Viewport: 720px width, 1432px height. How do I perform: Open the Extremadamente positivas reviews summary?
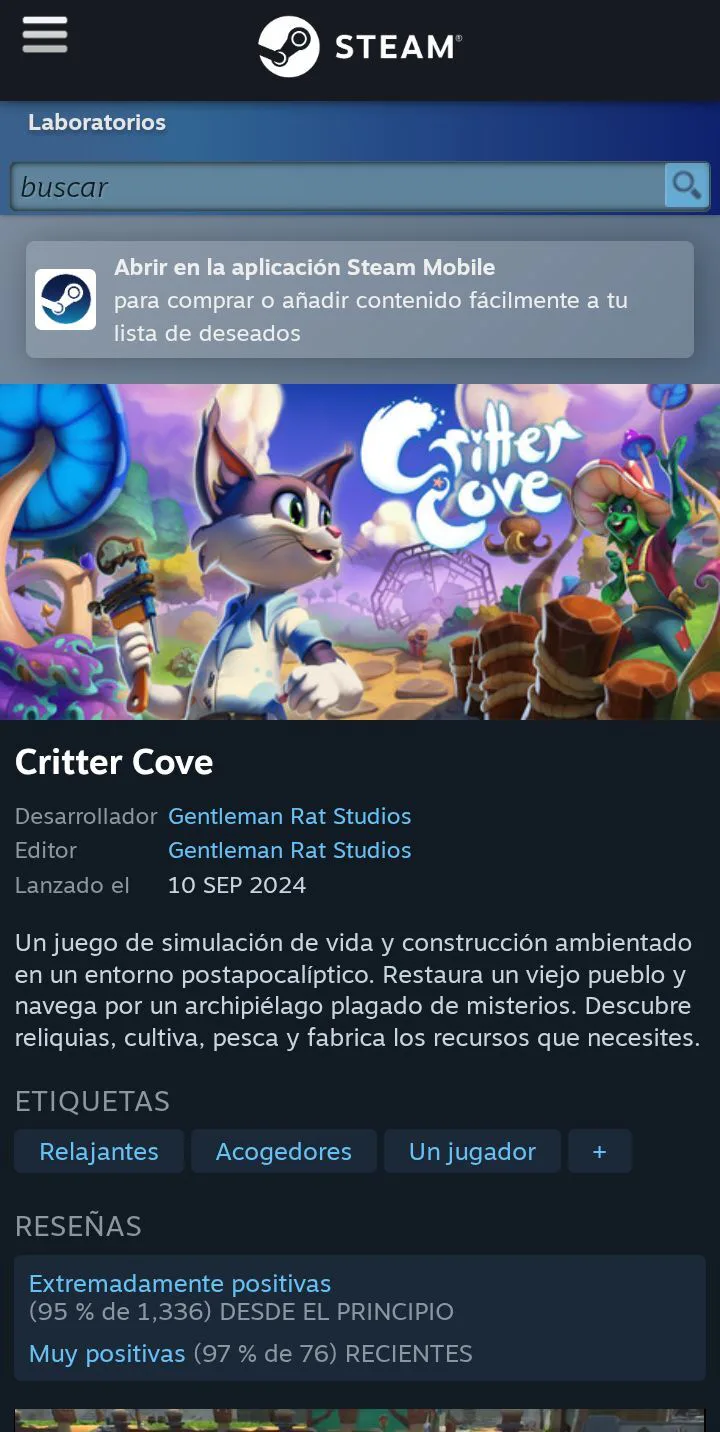[180, 1283]
